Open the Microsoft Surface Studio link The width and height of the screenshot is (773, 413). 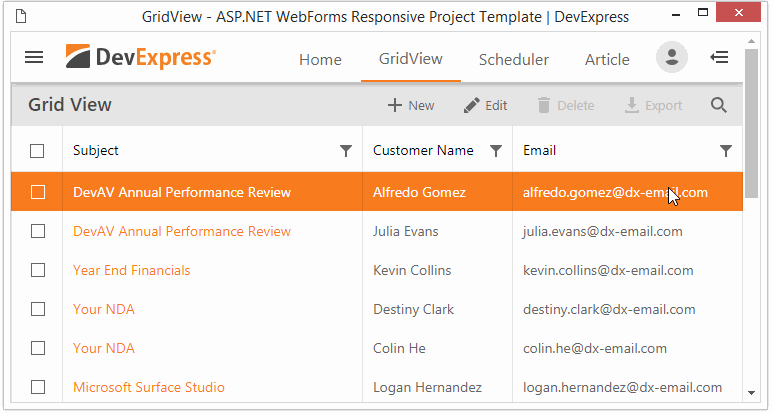click(148, 387)
